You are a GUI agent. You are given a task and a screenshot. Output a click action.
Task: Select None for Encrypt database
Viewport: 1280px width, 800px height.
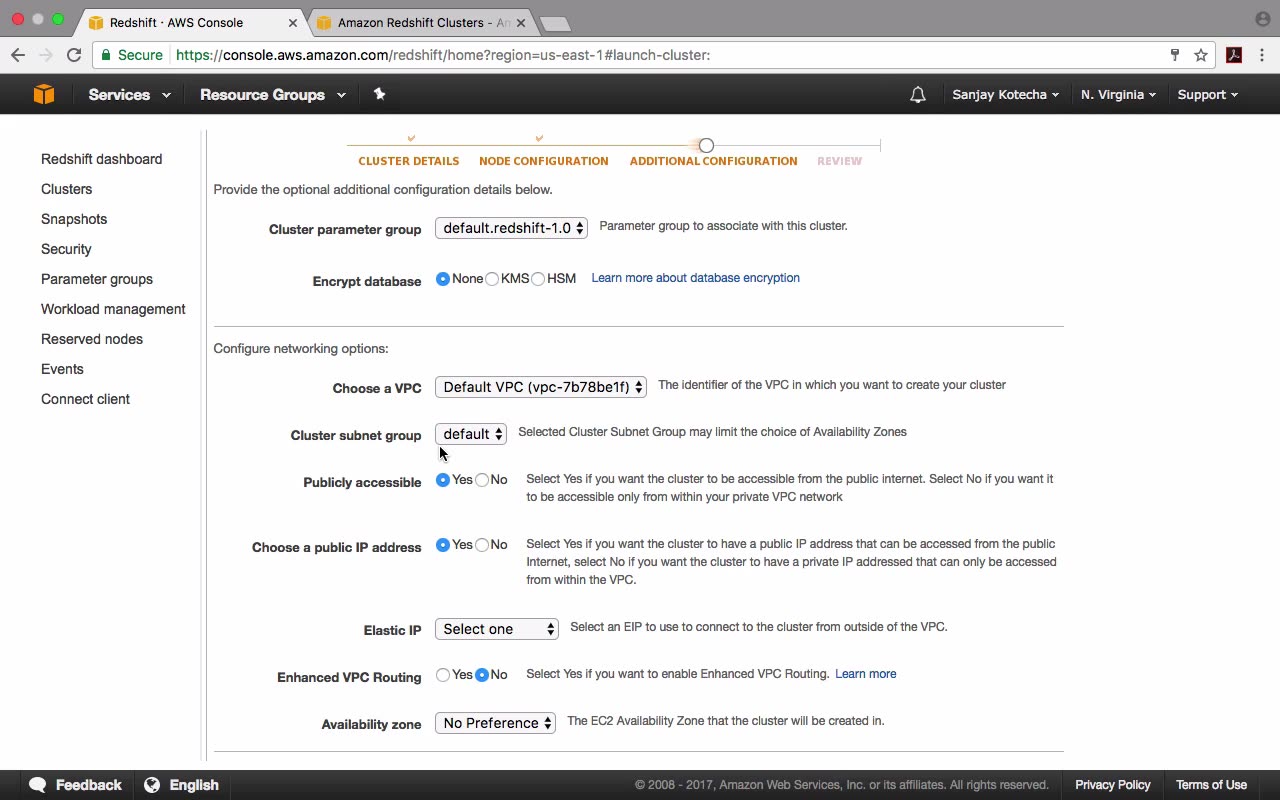point(443,279)
